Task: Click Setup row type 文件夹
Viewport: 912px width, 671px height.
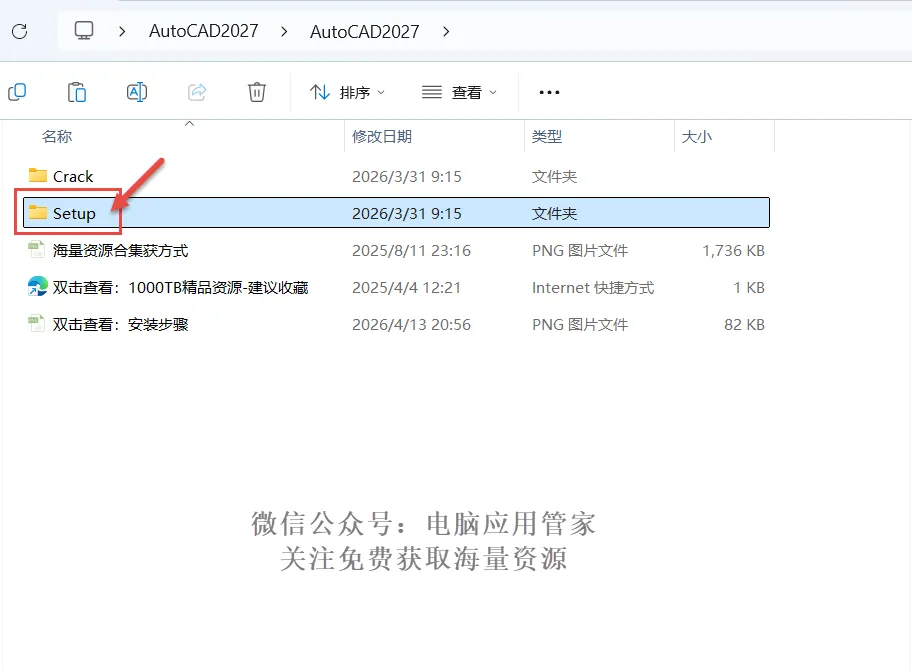Action: point(554,213)
